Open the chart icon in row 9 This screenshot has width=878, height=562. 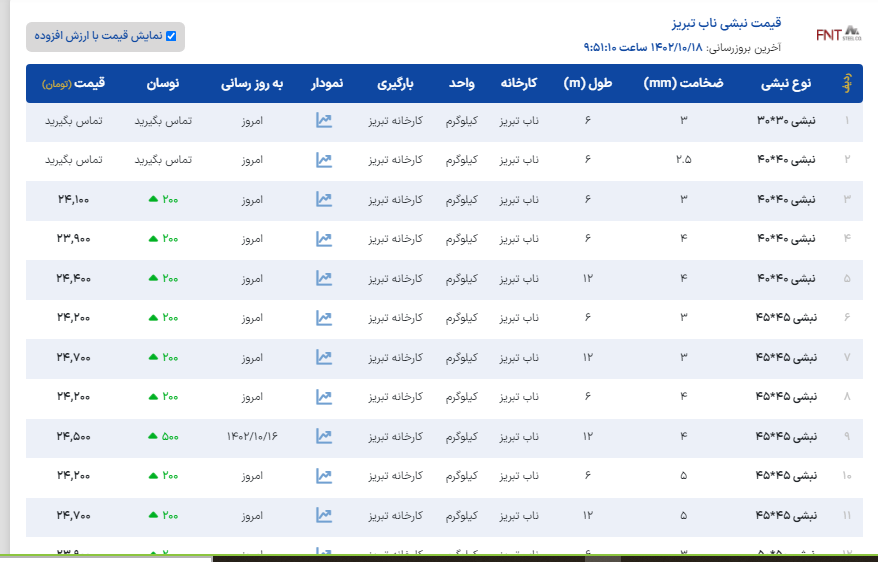[x=324, y=436]
